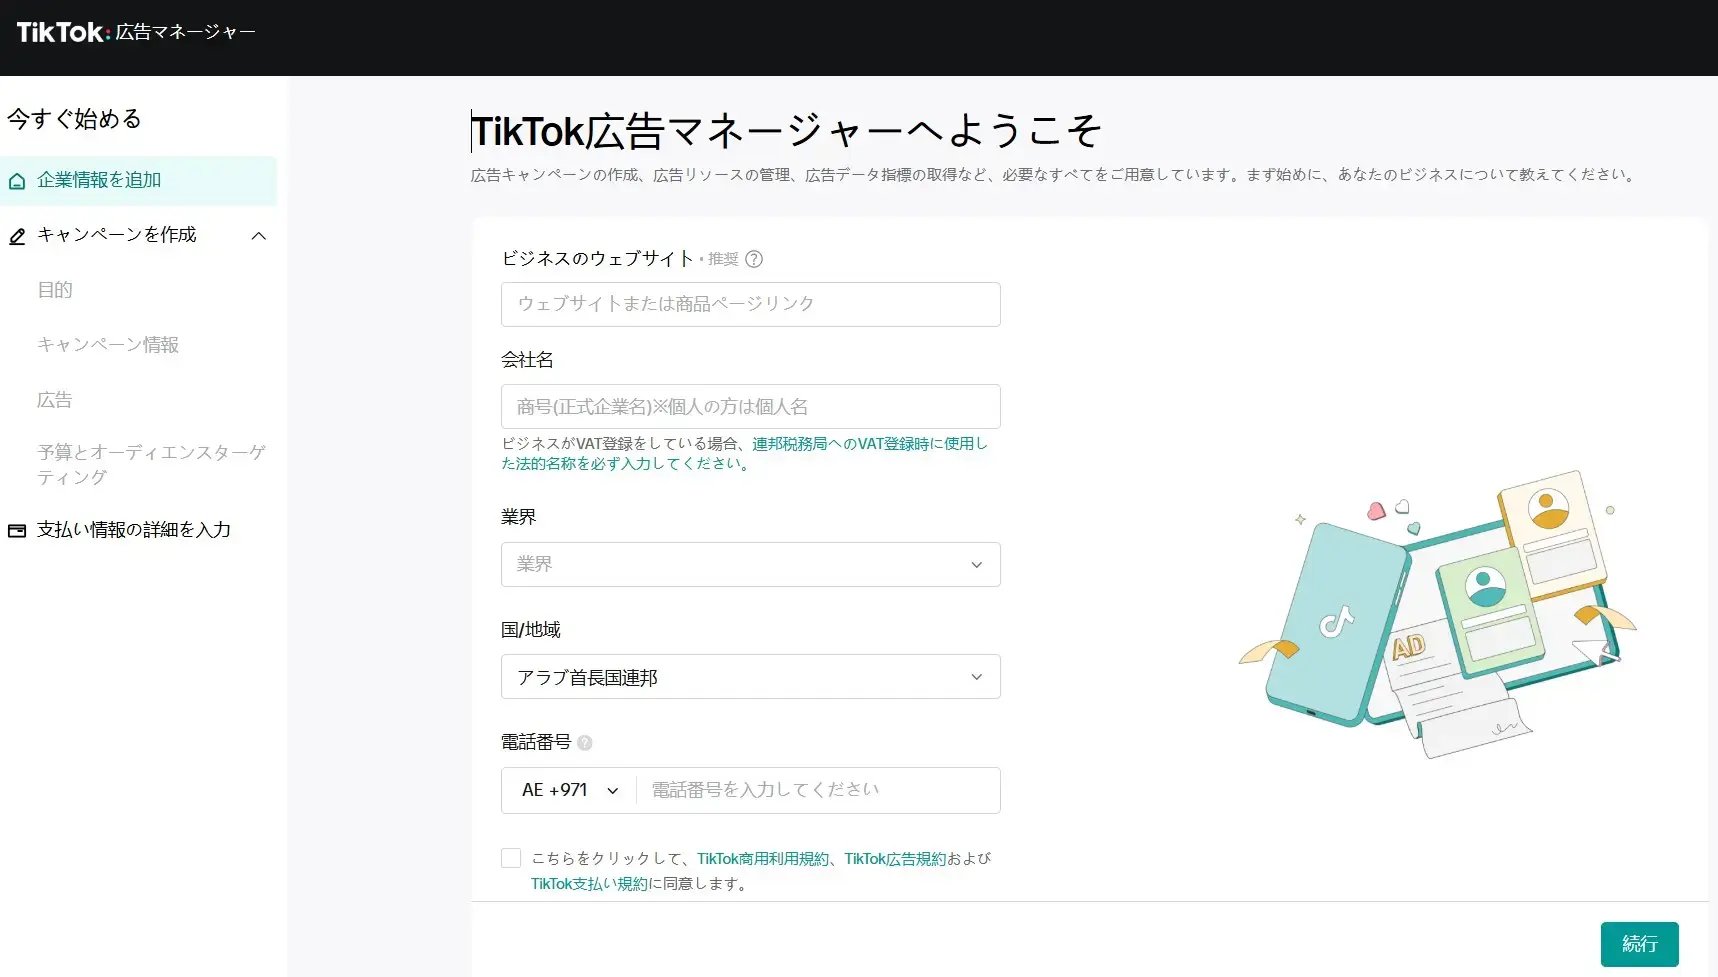Click the 今すぐ始める sidebar heading

pos(74,119)
